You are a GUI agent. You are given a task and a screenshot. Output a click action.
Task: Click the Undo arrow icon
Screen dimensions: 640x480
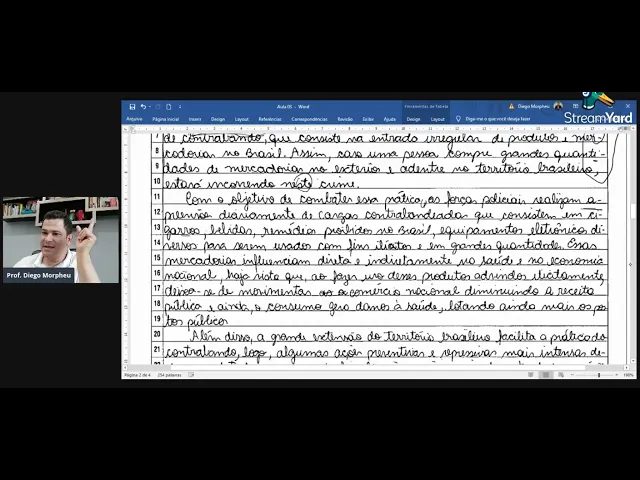point(143,107)
